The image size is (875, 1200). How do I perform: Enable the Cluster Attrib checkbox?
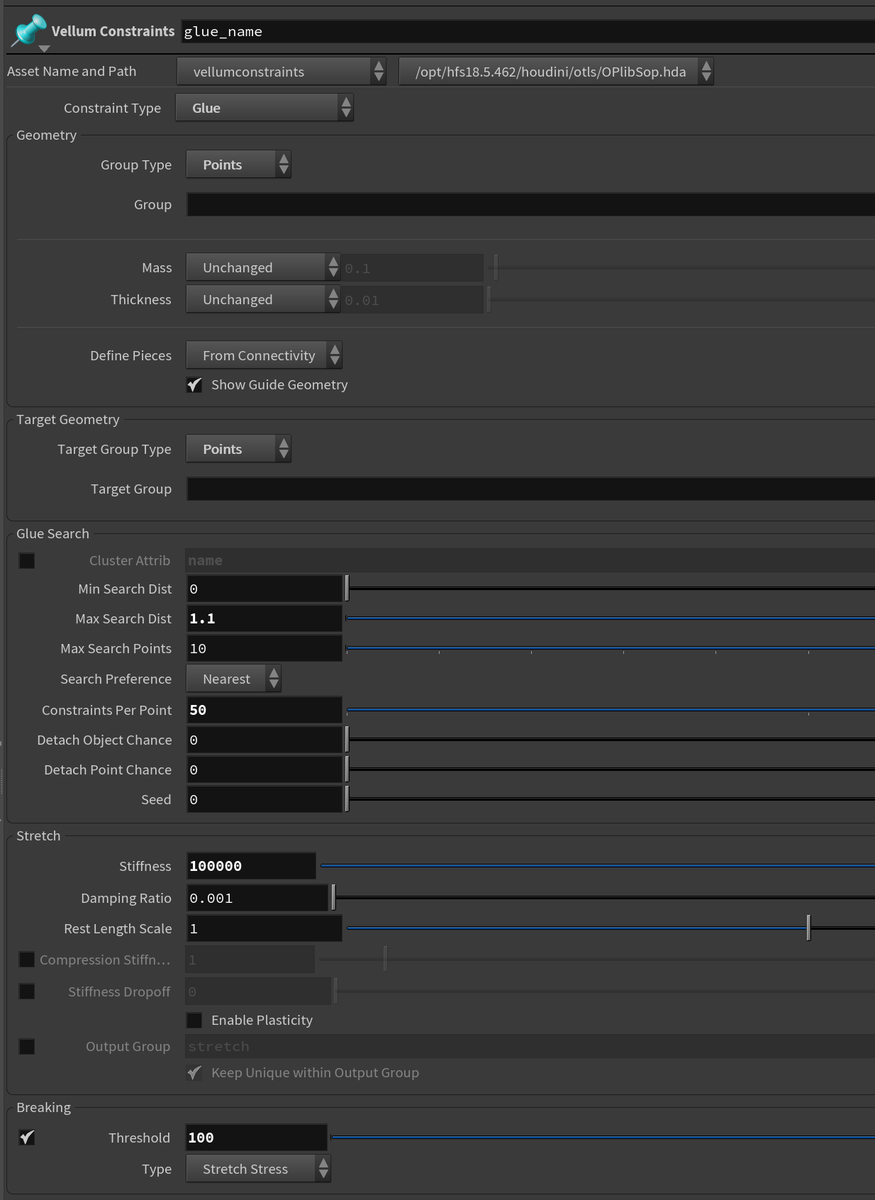pos(27,561)
